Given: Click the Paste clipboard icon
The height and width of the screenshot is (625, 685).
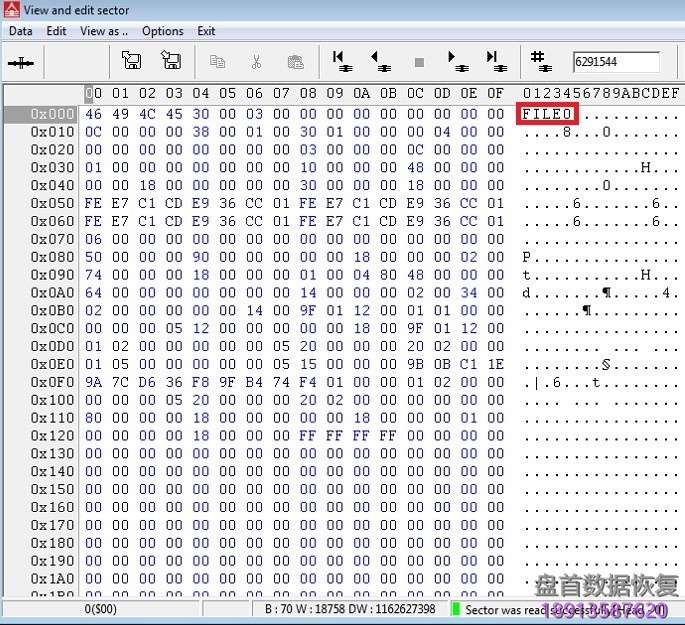Looking at the screenshot, I should [296, 62].
